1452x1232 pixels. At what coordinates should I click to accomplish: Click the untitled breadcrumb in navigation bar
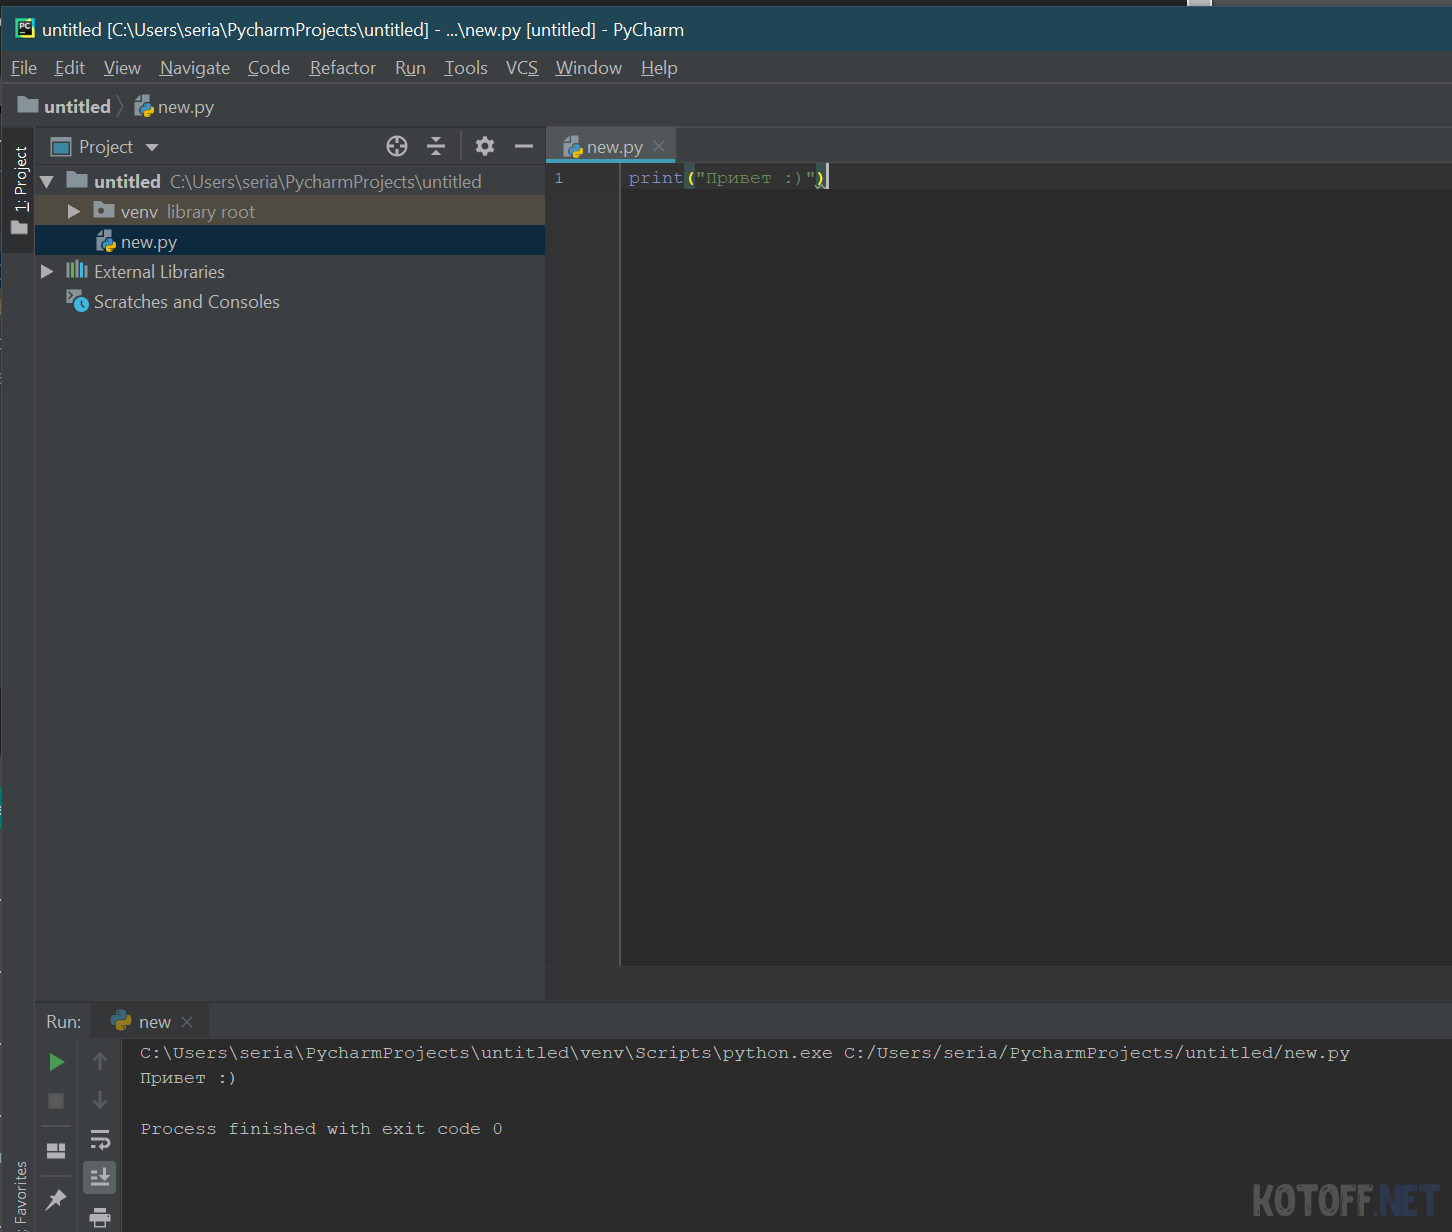point(76,106)
